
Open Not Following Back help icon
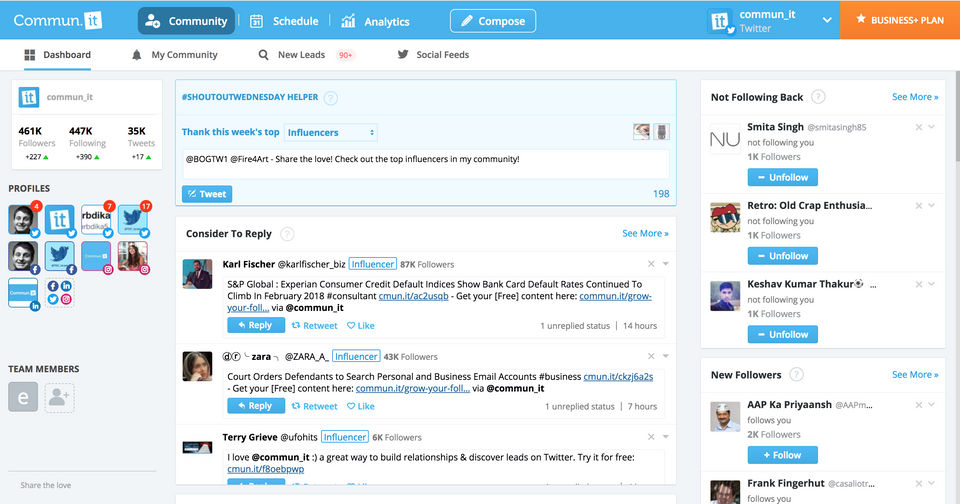818,97
